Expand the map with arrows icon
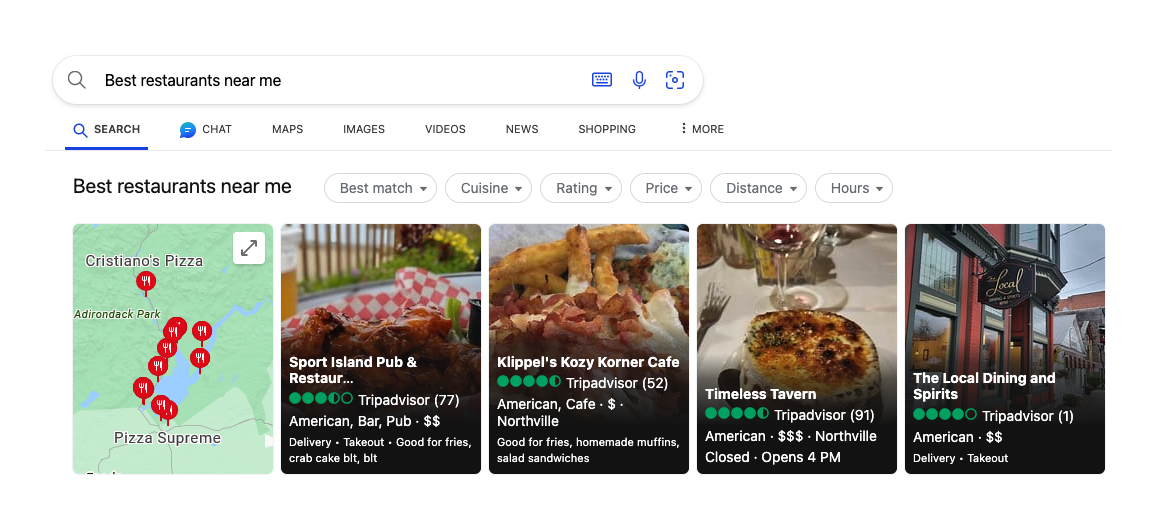Image resolution: width=1157 pixels, height=532 pixels. point(249,248)
